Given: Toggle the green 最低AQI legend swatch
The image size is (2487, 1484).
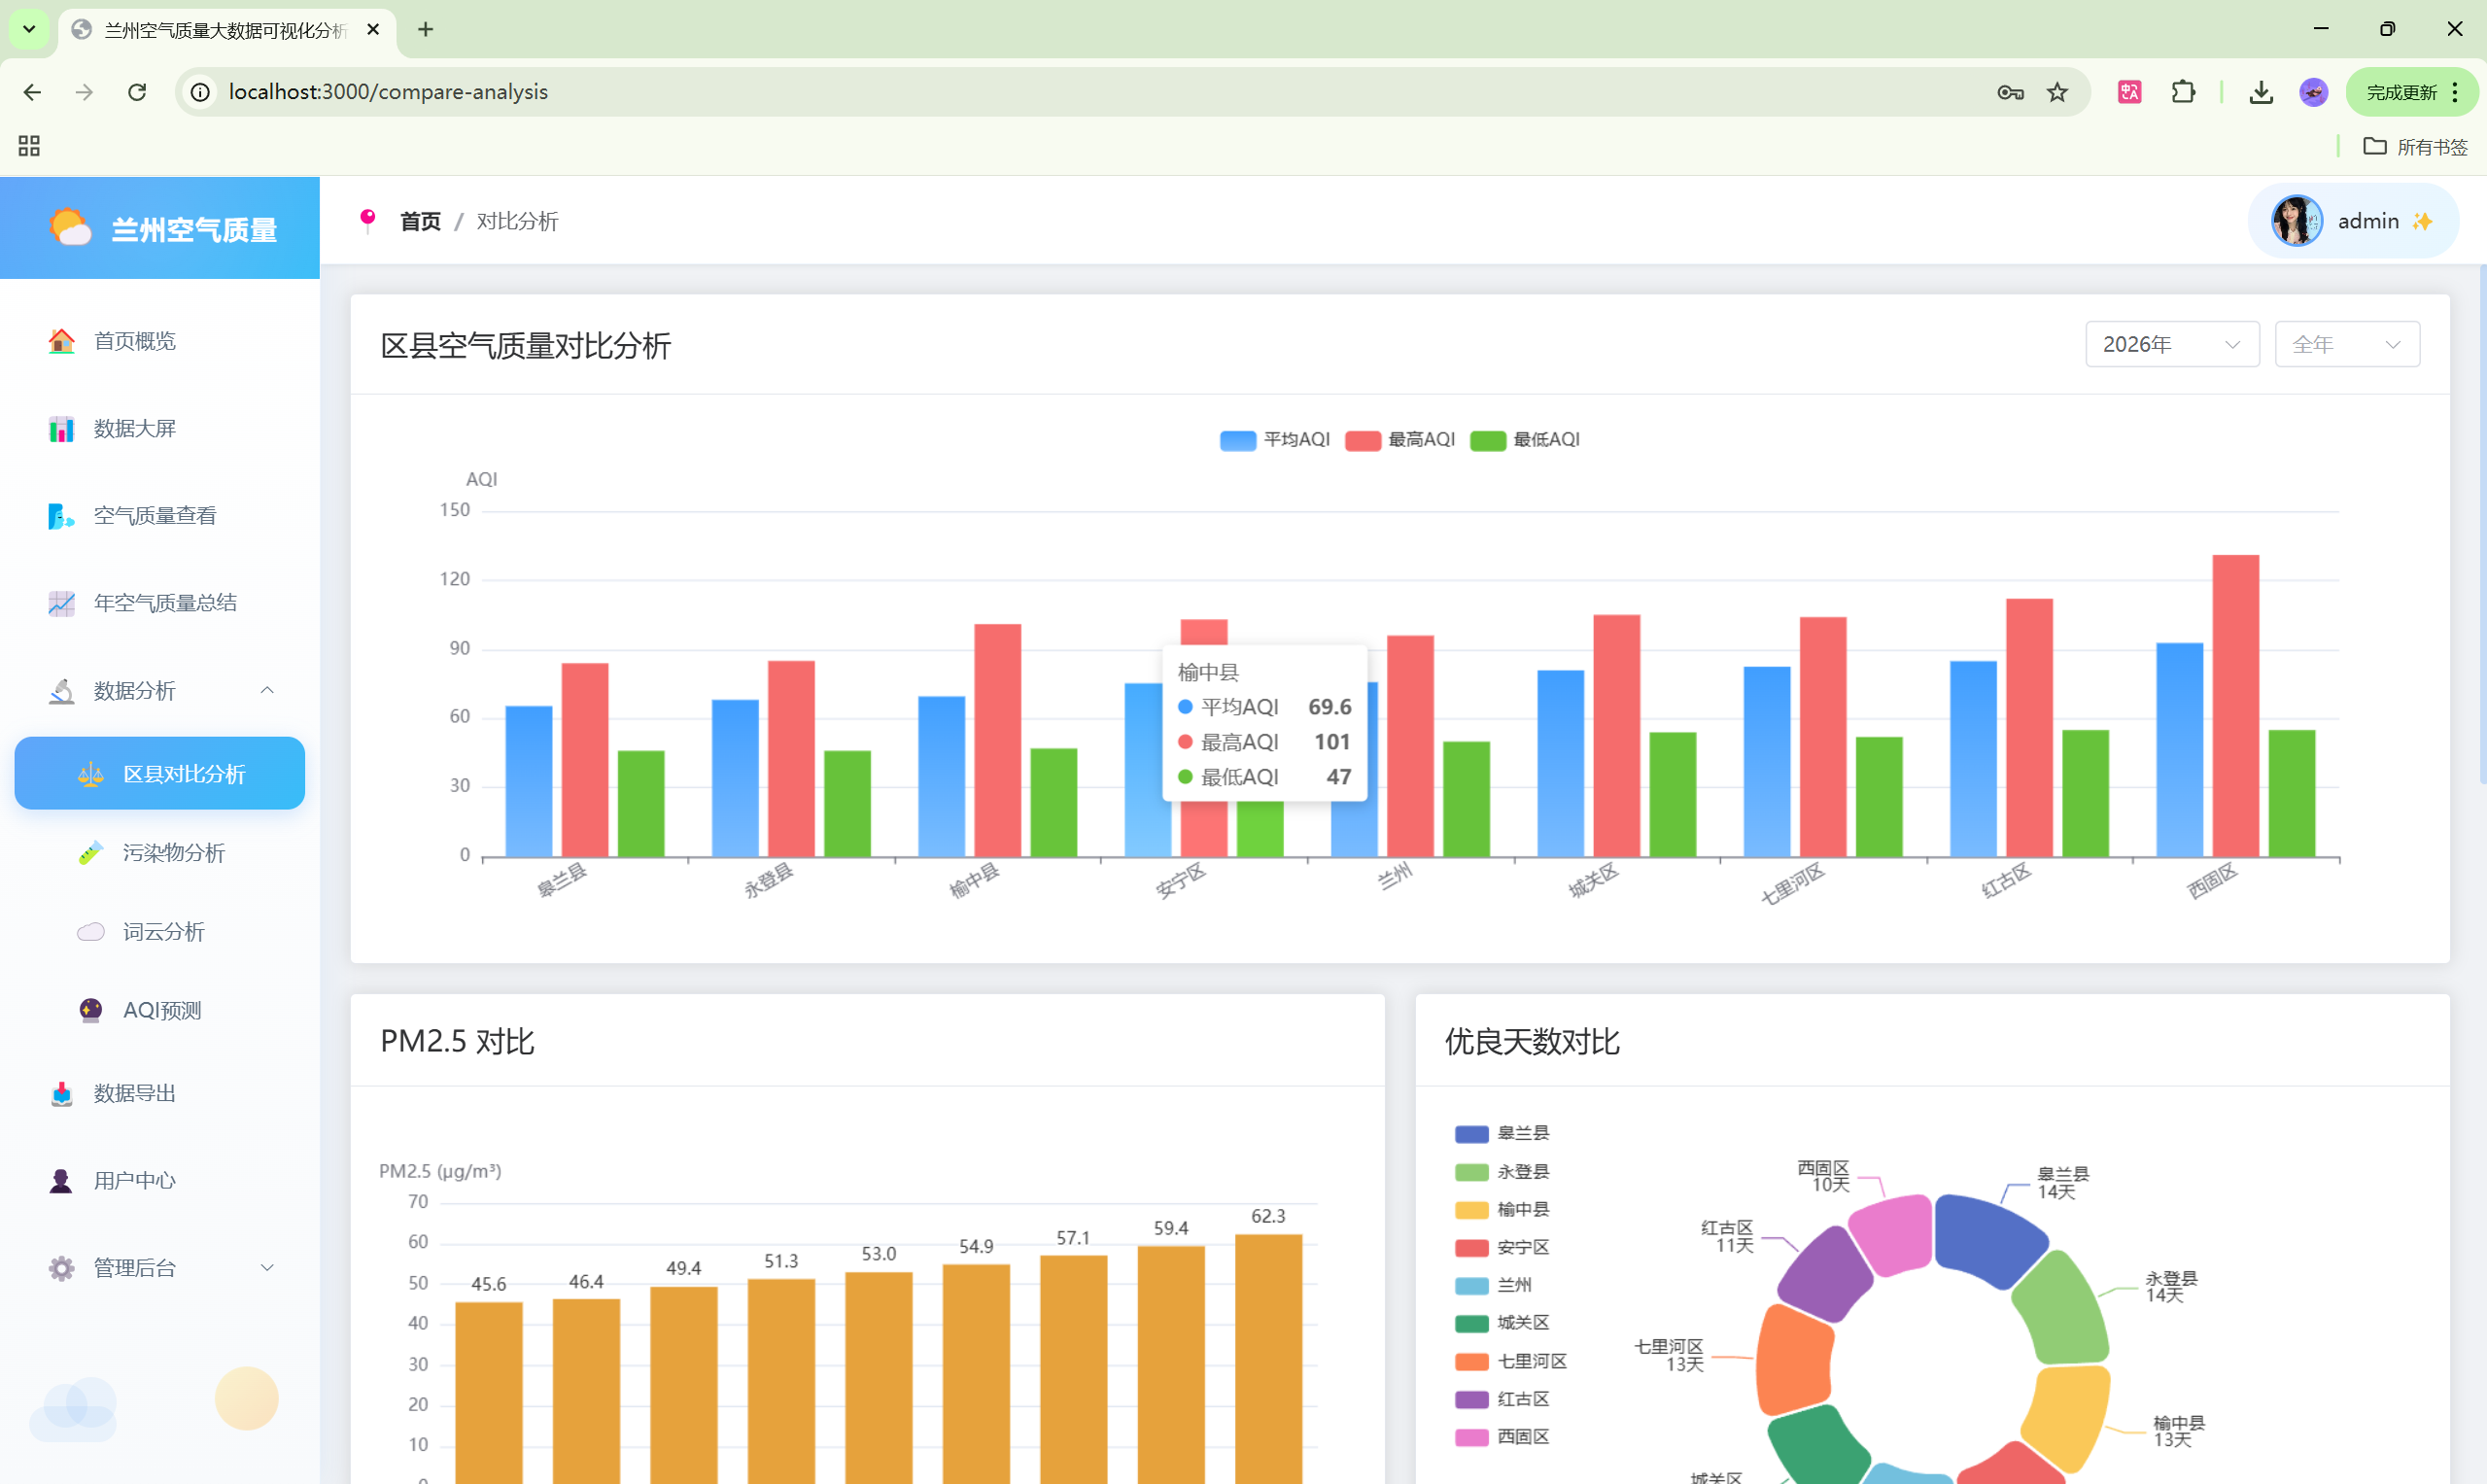Looking at the screenshot, I should coord(1488,441).
